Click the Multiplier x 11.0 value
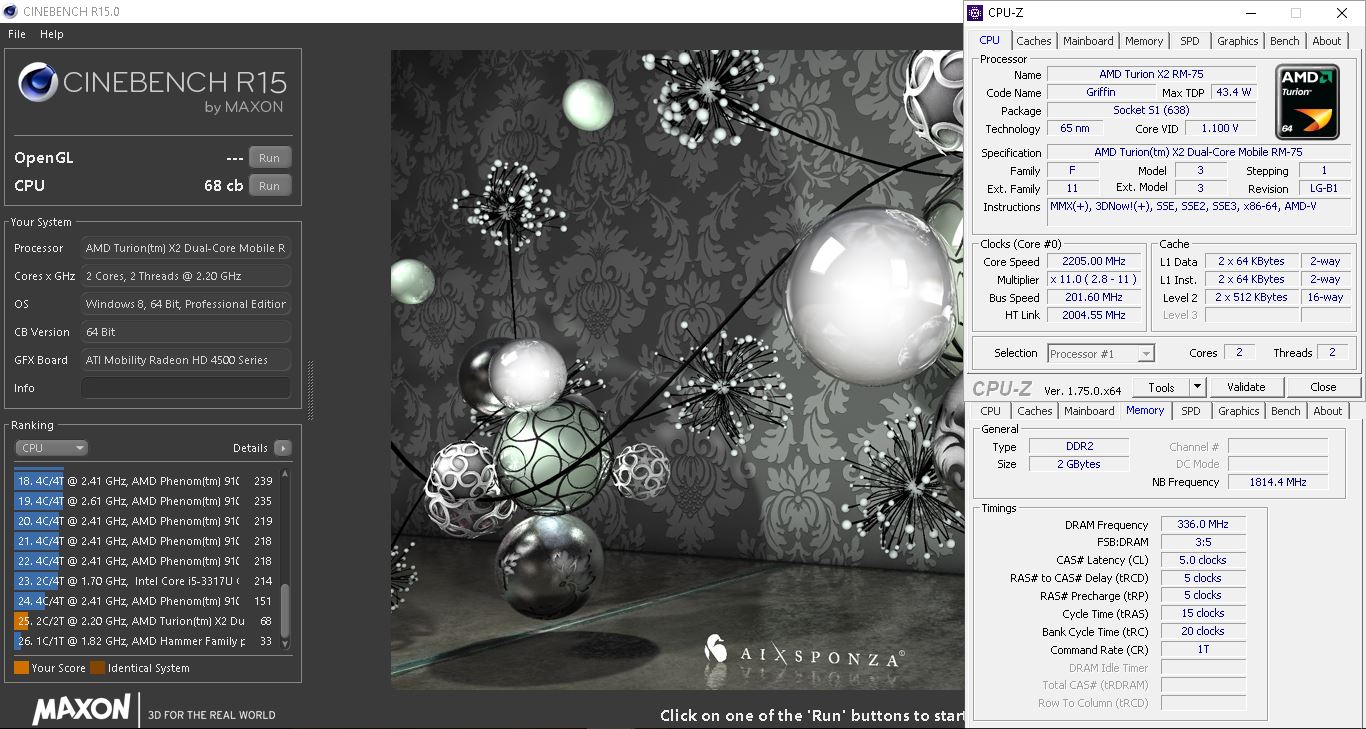The height and width of the screenshot is (729, 1366). tap(1093, 280)
